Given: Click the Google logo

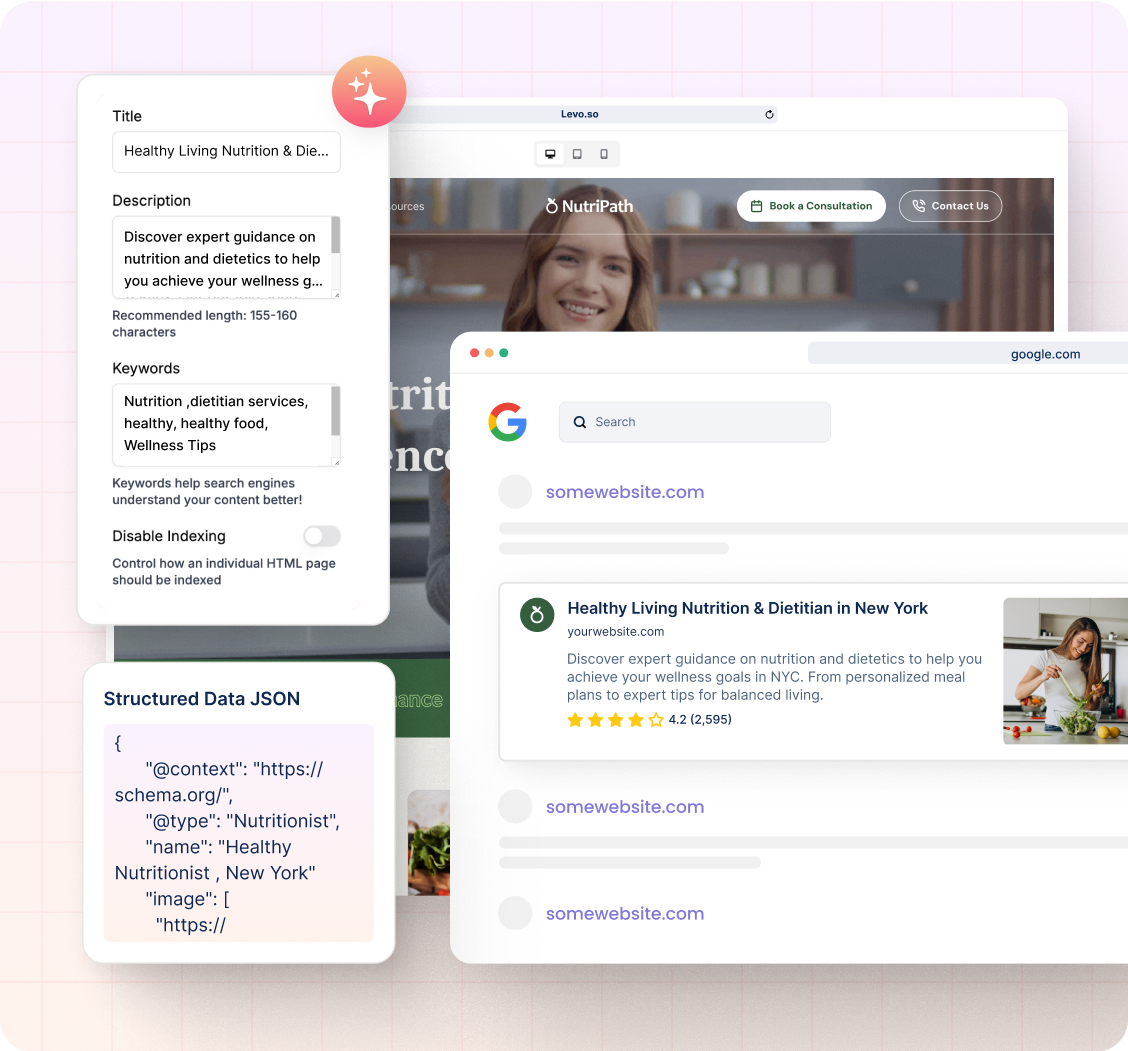Looking at the screenshot, I should click(x=508, y=422).
